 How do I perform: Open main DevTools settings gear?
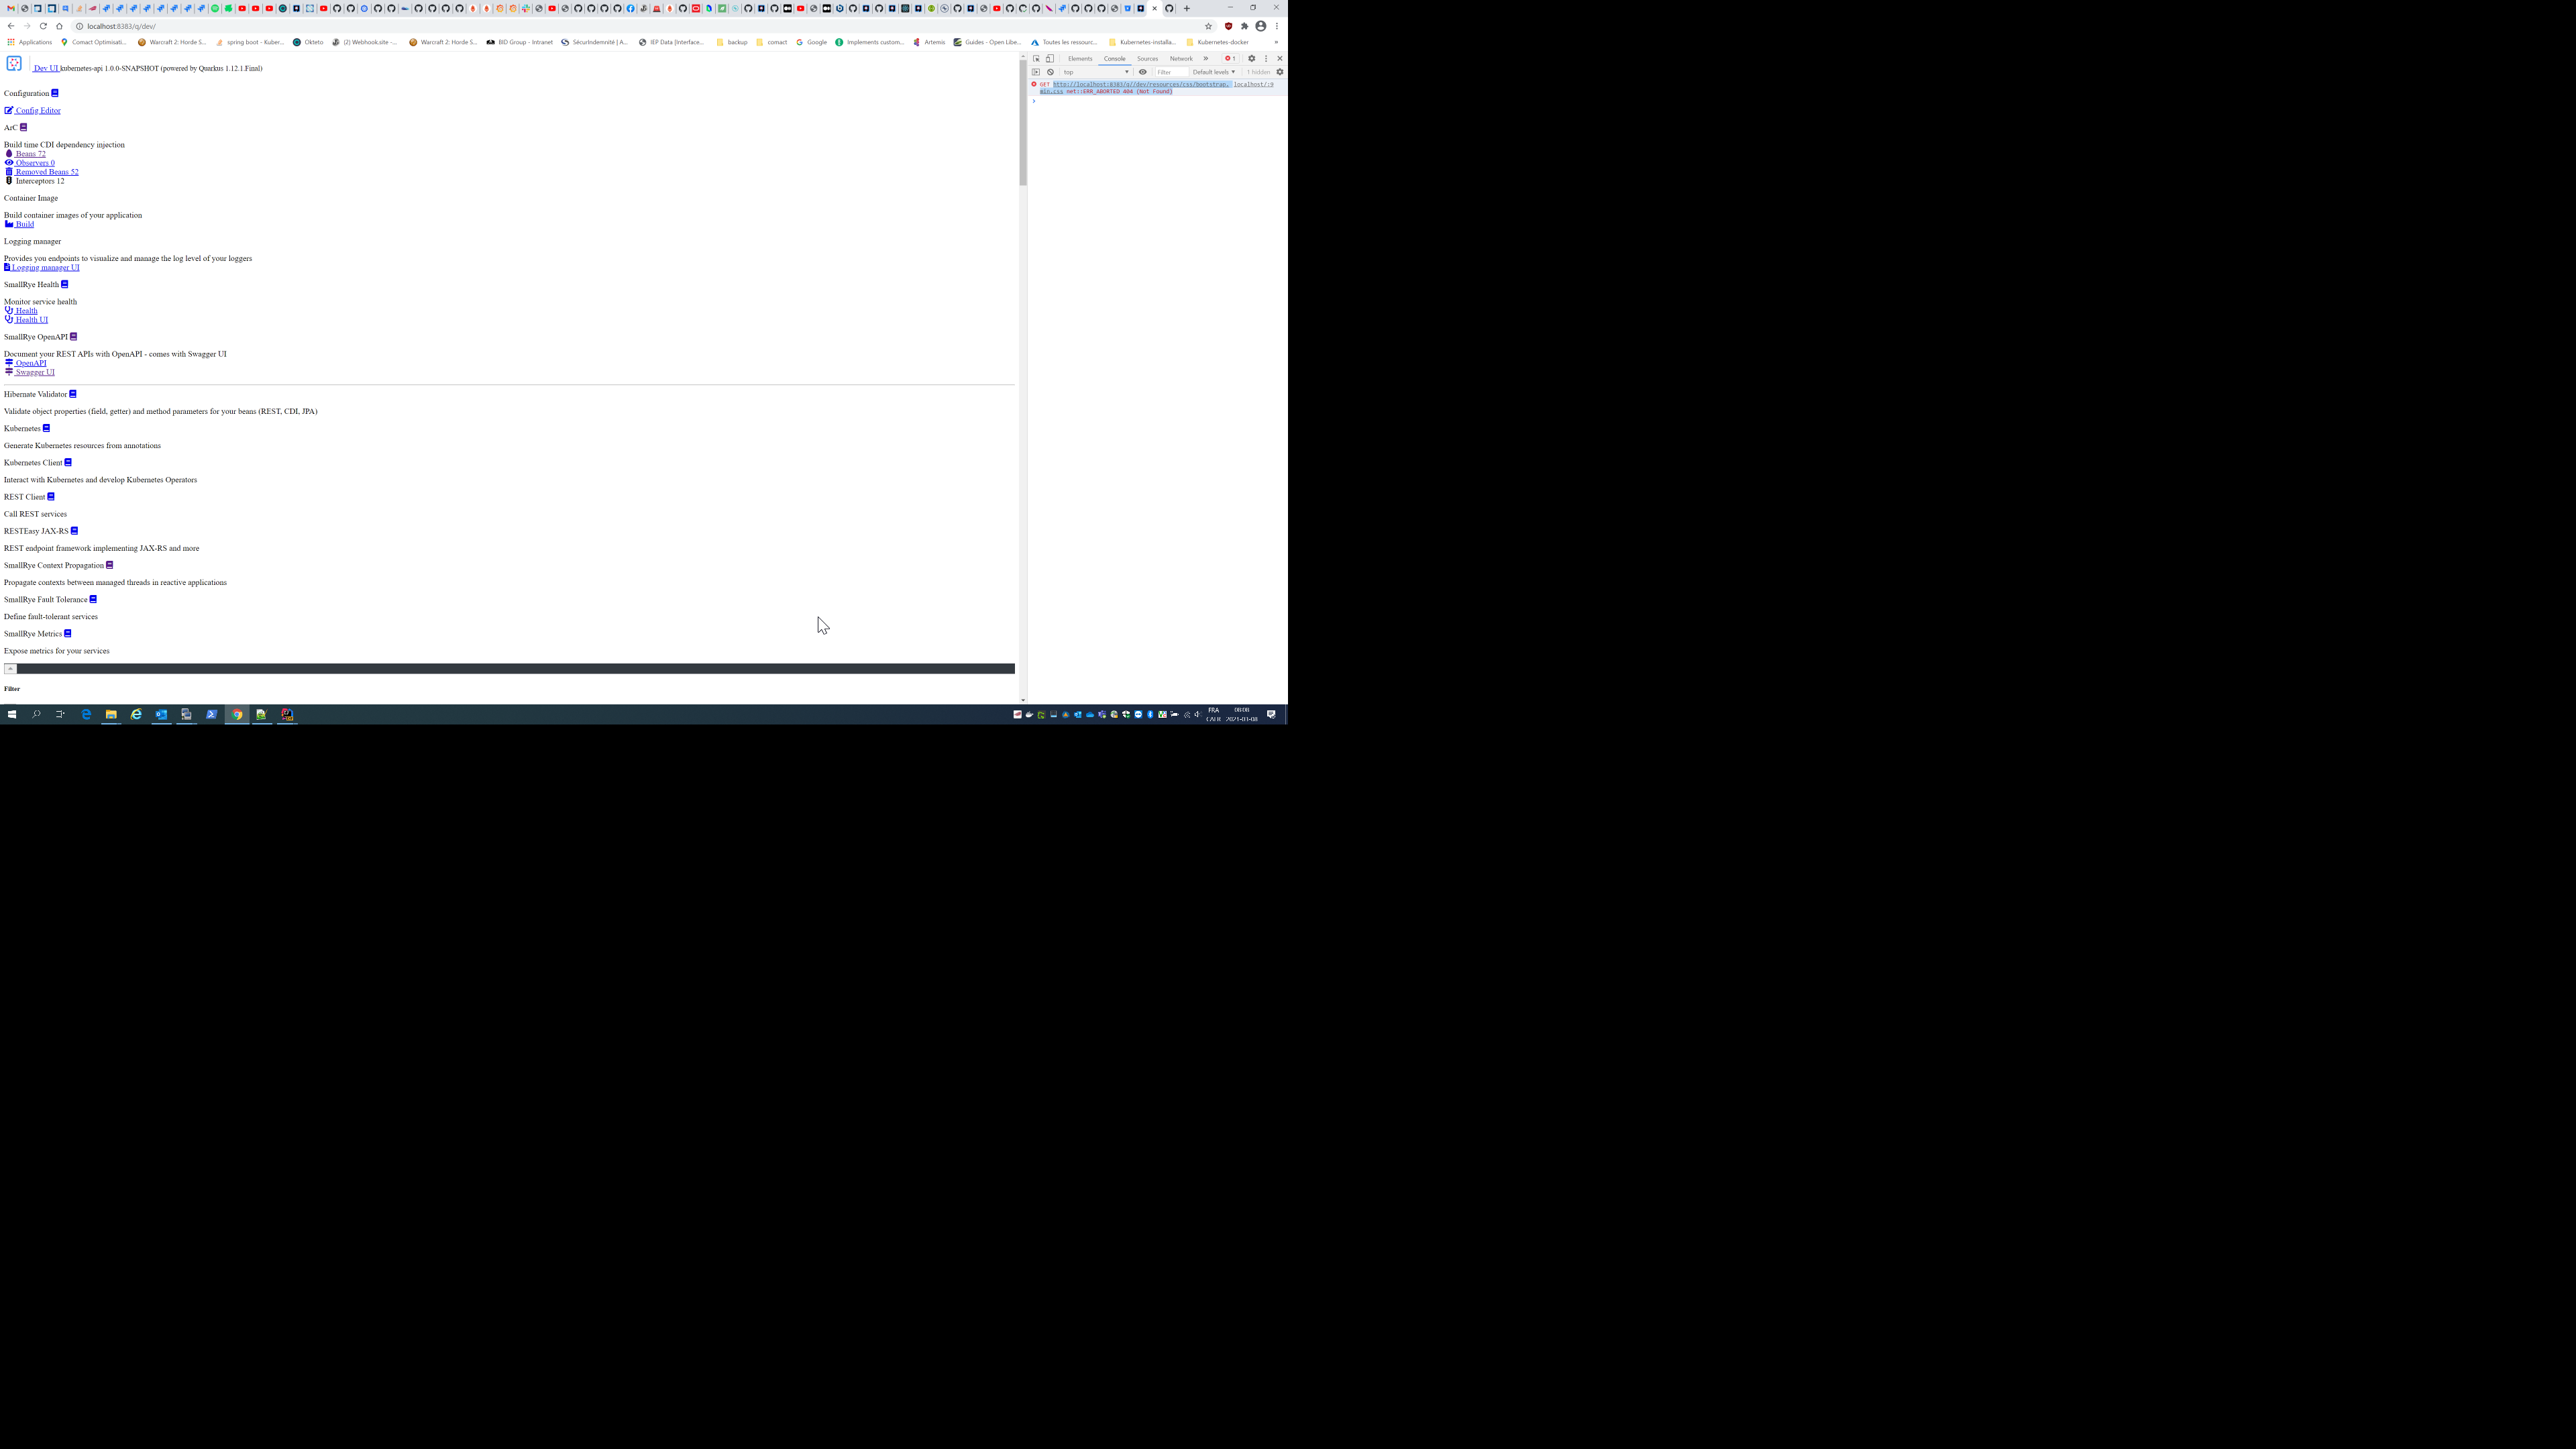click(1251, 58)
